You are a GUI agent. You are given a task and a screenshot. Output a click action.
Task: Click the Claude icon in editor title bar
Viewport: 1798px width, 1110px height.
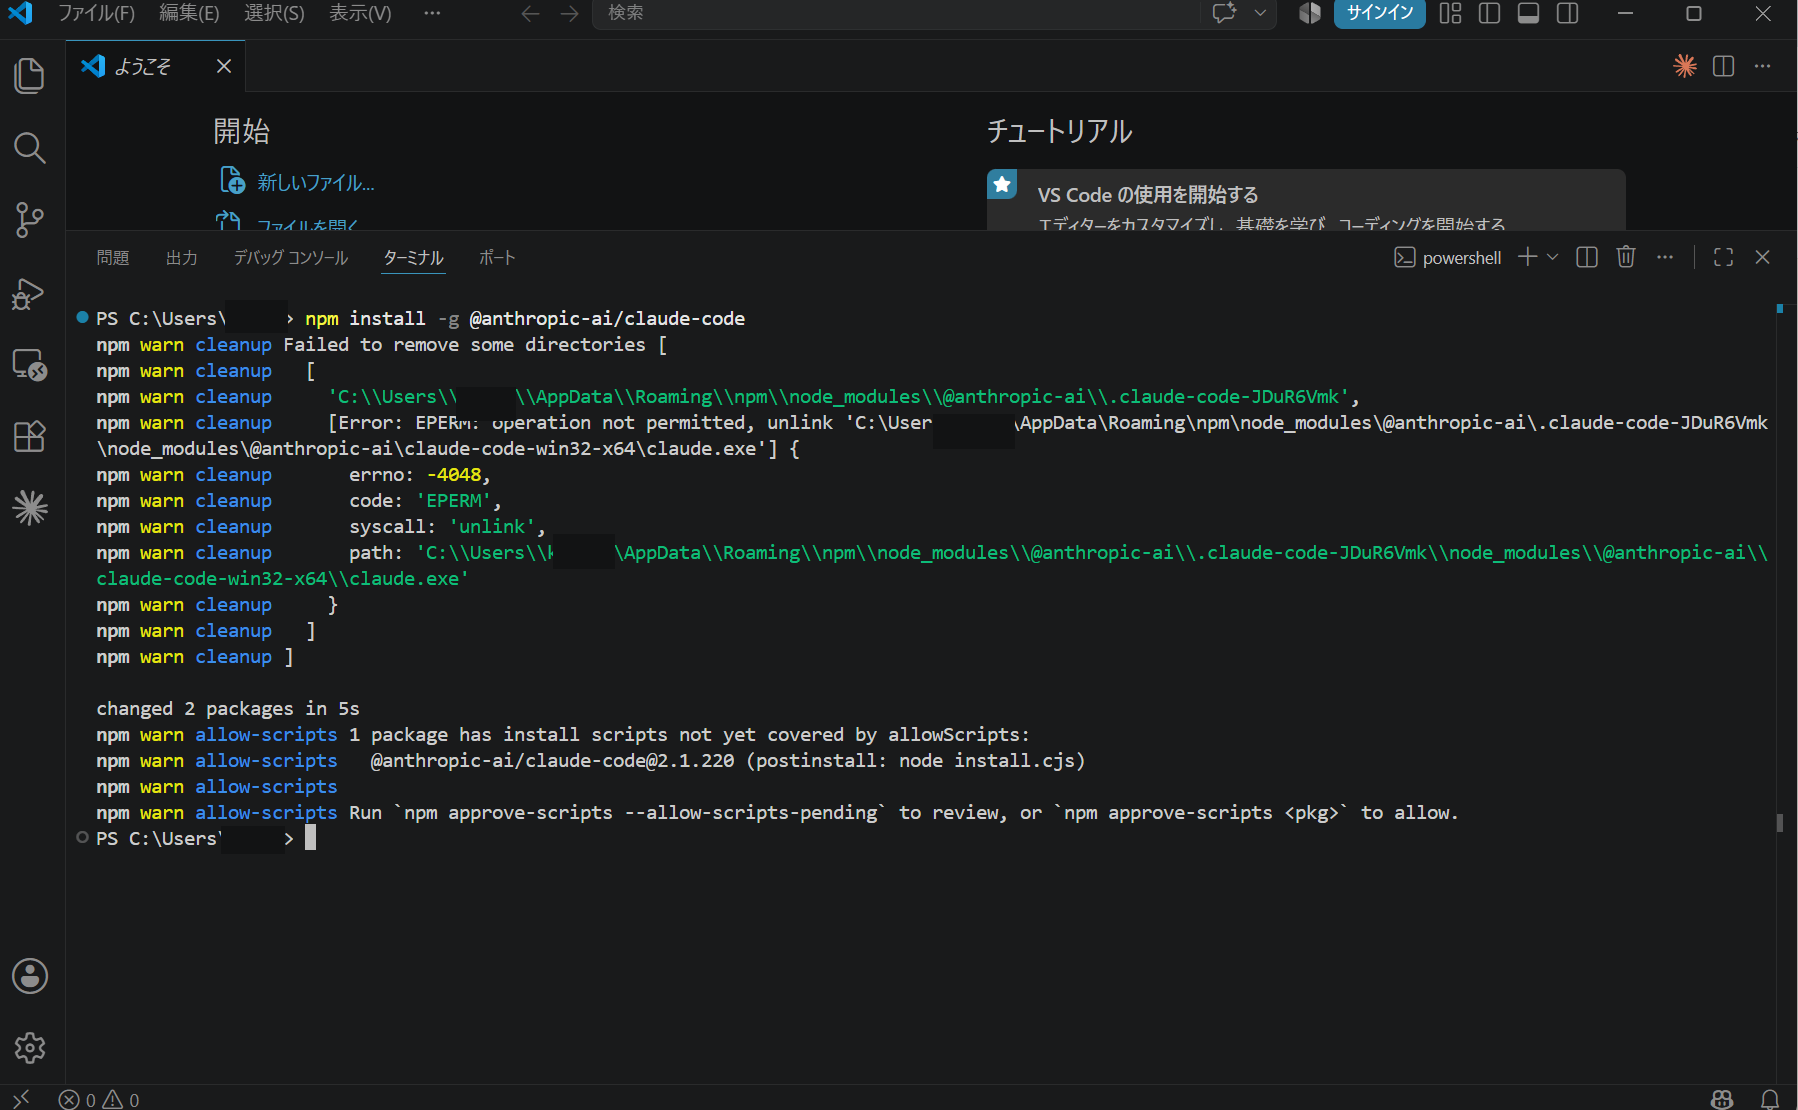coord(1685,66)
